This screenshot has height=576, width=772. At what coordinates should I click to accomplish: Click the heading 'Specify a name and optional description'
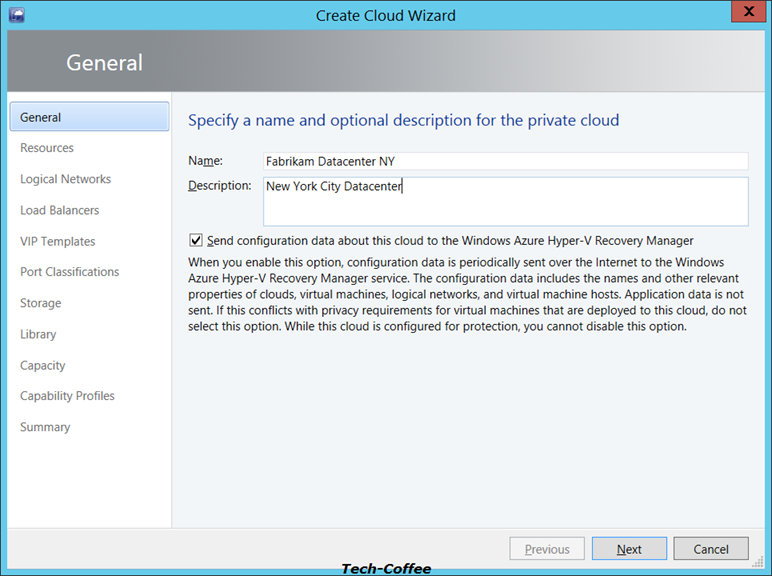(x=403, y=121)
